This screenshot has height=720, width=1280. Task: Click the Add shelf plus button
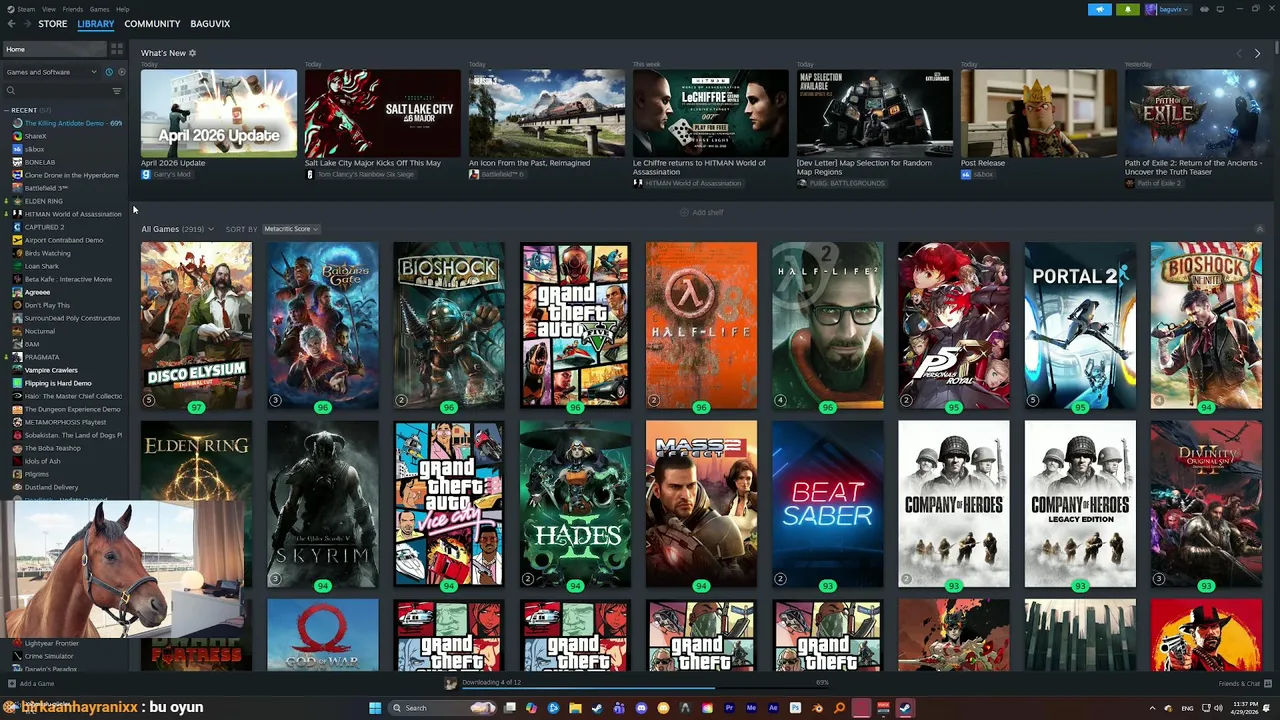[701, 212]
